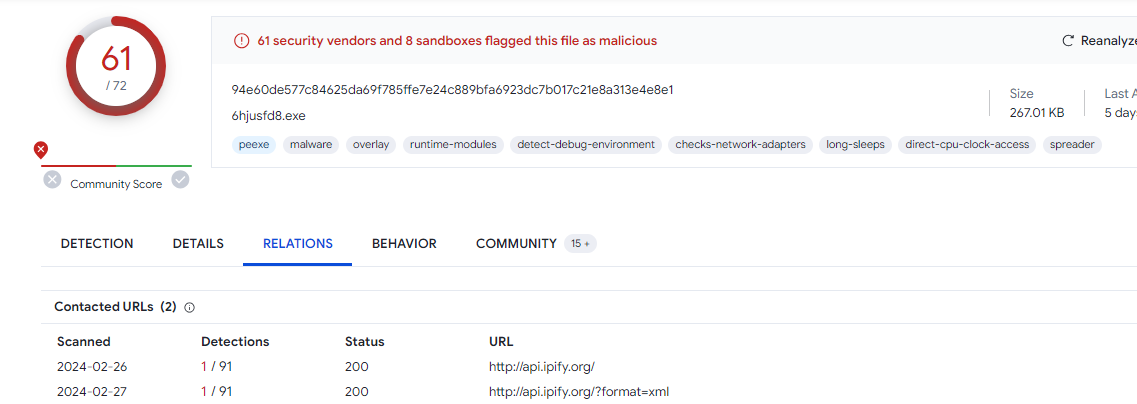Image resolution: width=1137 pixels, height=404 pixels.
Task: Open the http://api.ipify.org/ URL link
Action: [542, 366]
